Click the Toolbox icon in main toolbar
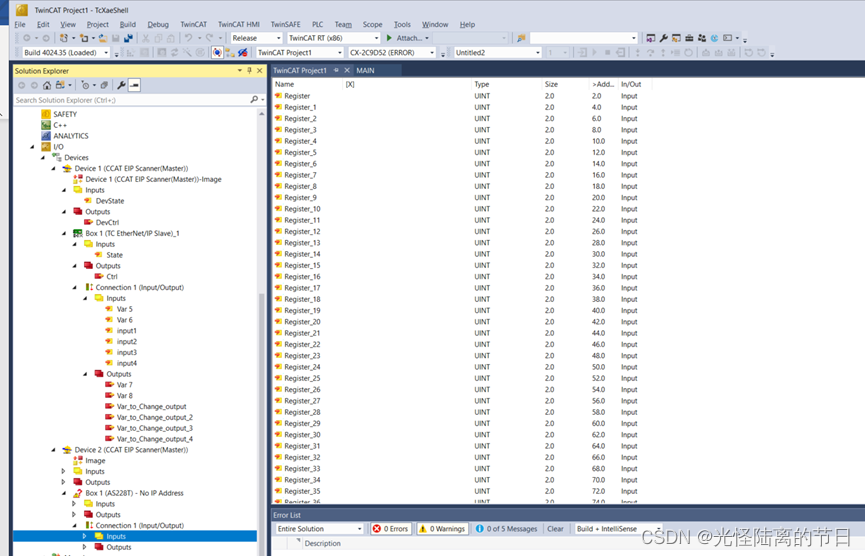This screenshot has height=556, width=865. [690, 38]
